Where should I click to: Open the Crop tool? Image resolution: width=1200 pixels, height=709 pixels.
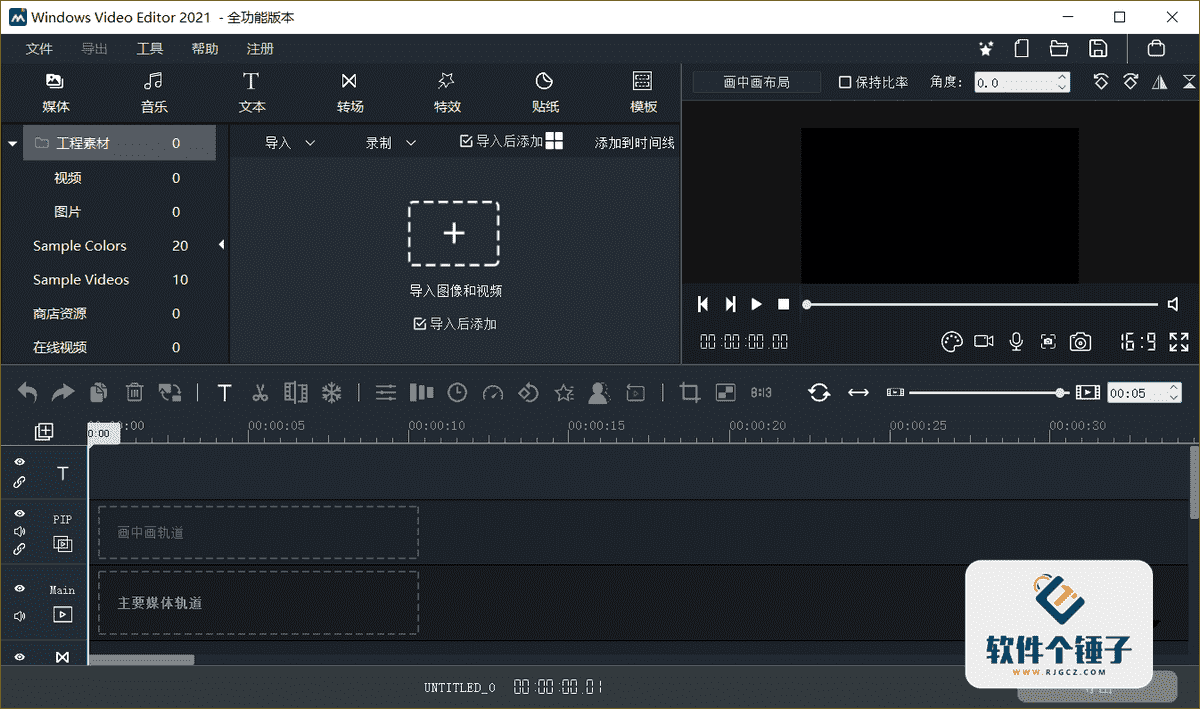[689, 392]
